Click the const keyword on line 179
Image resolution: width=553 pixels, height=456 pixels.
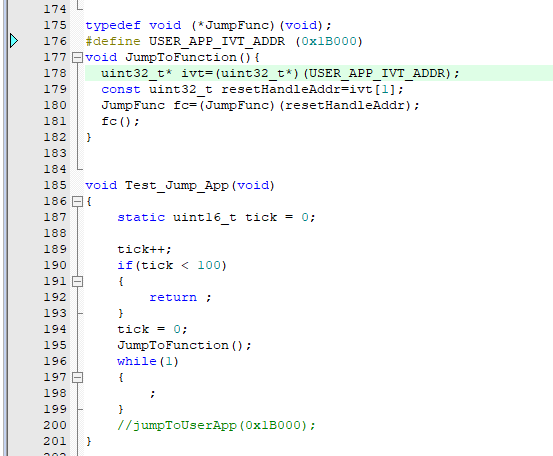pos(121,90)
